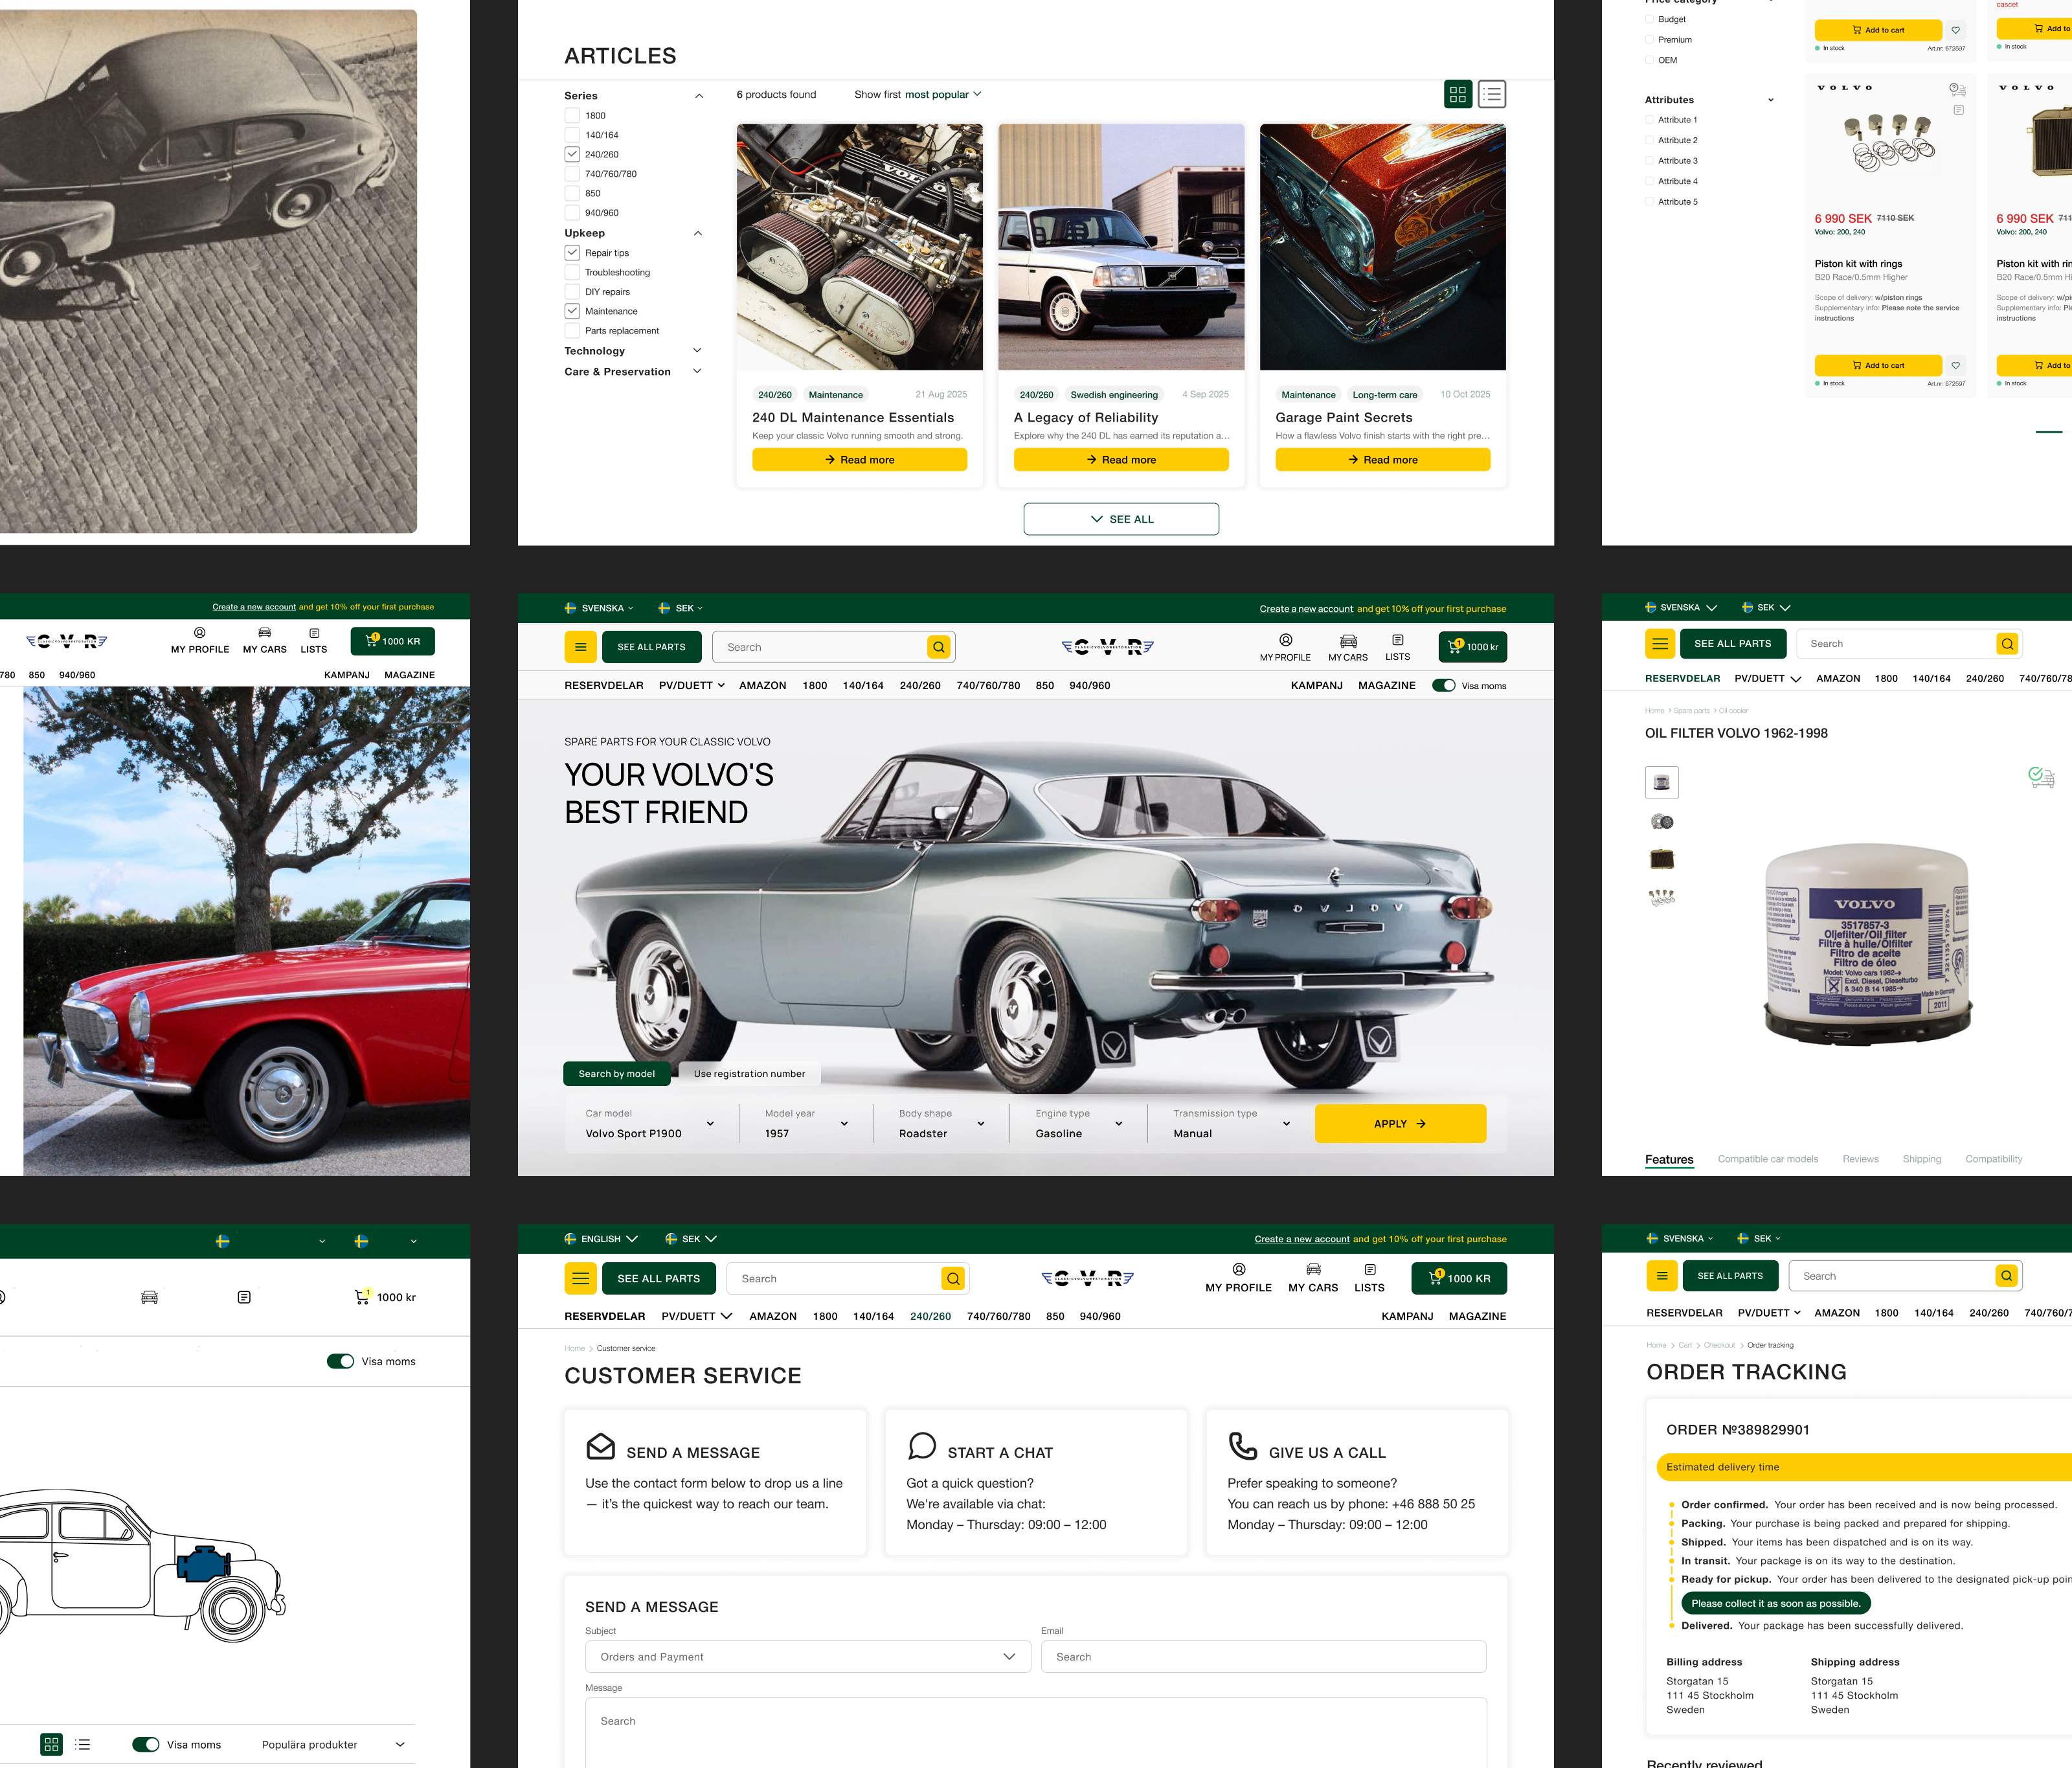The image size is (2072, 1768).
Task: Open Compatible car models tab
Action: [1768, 1159]
